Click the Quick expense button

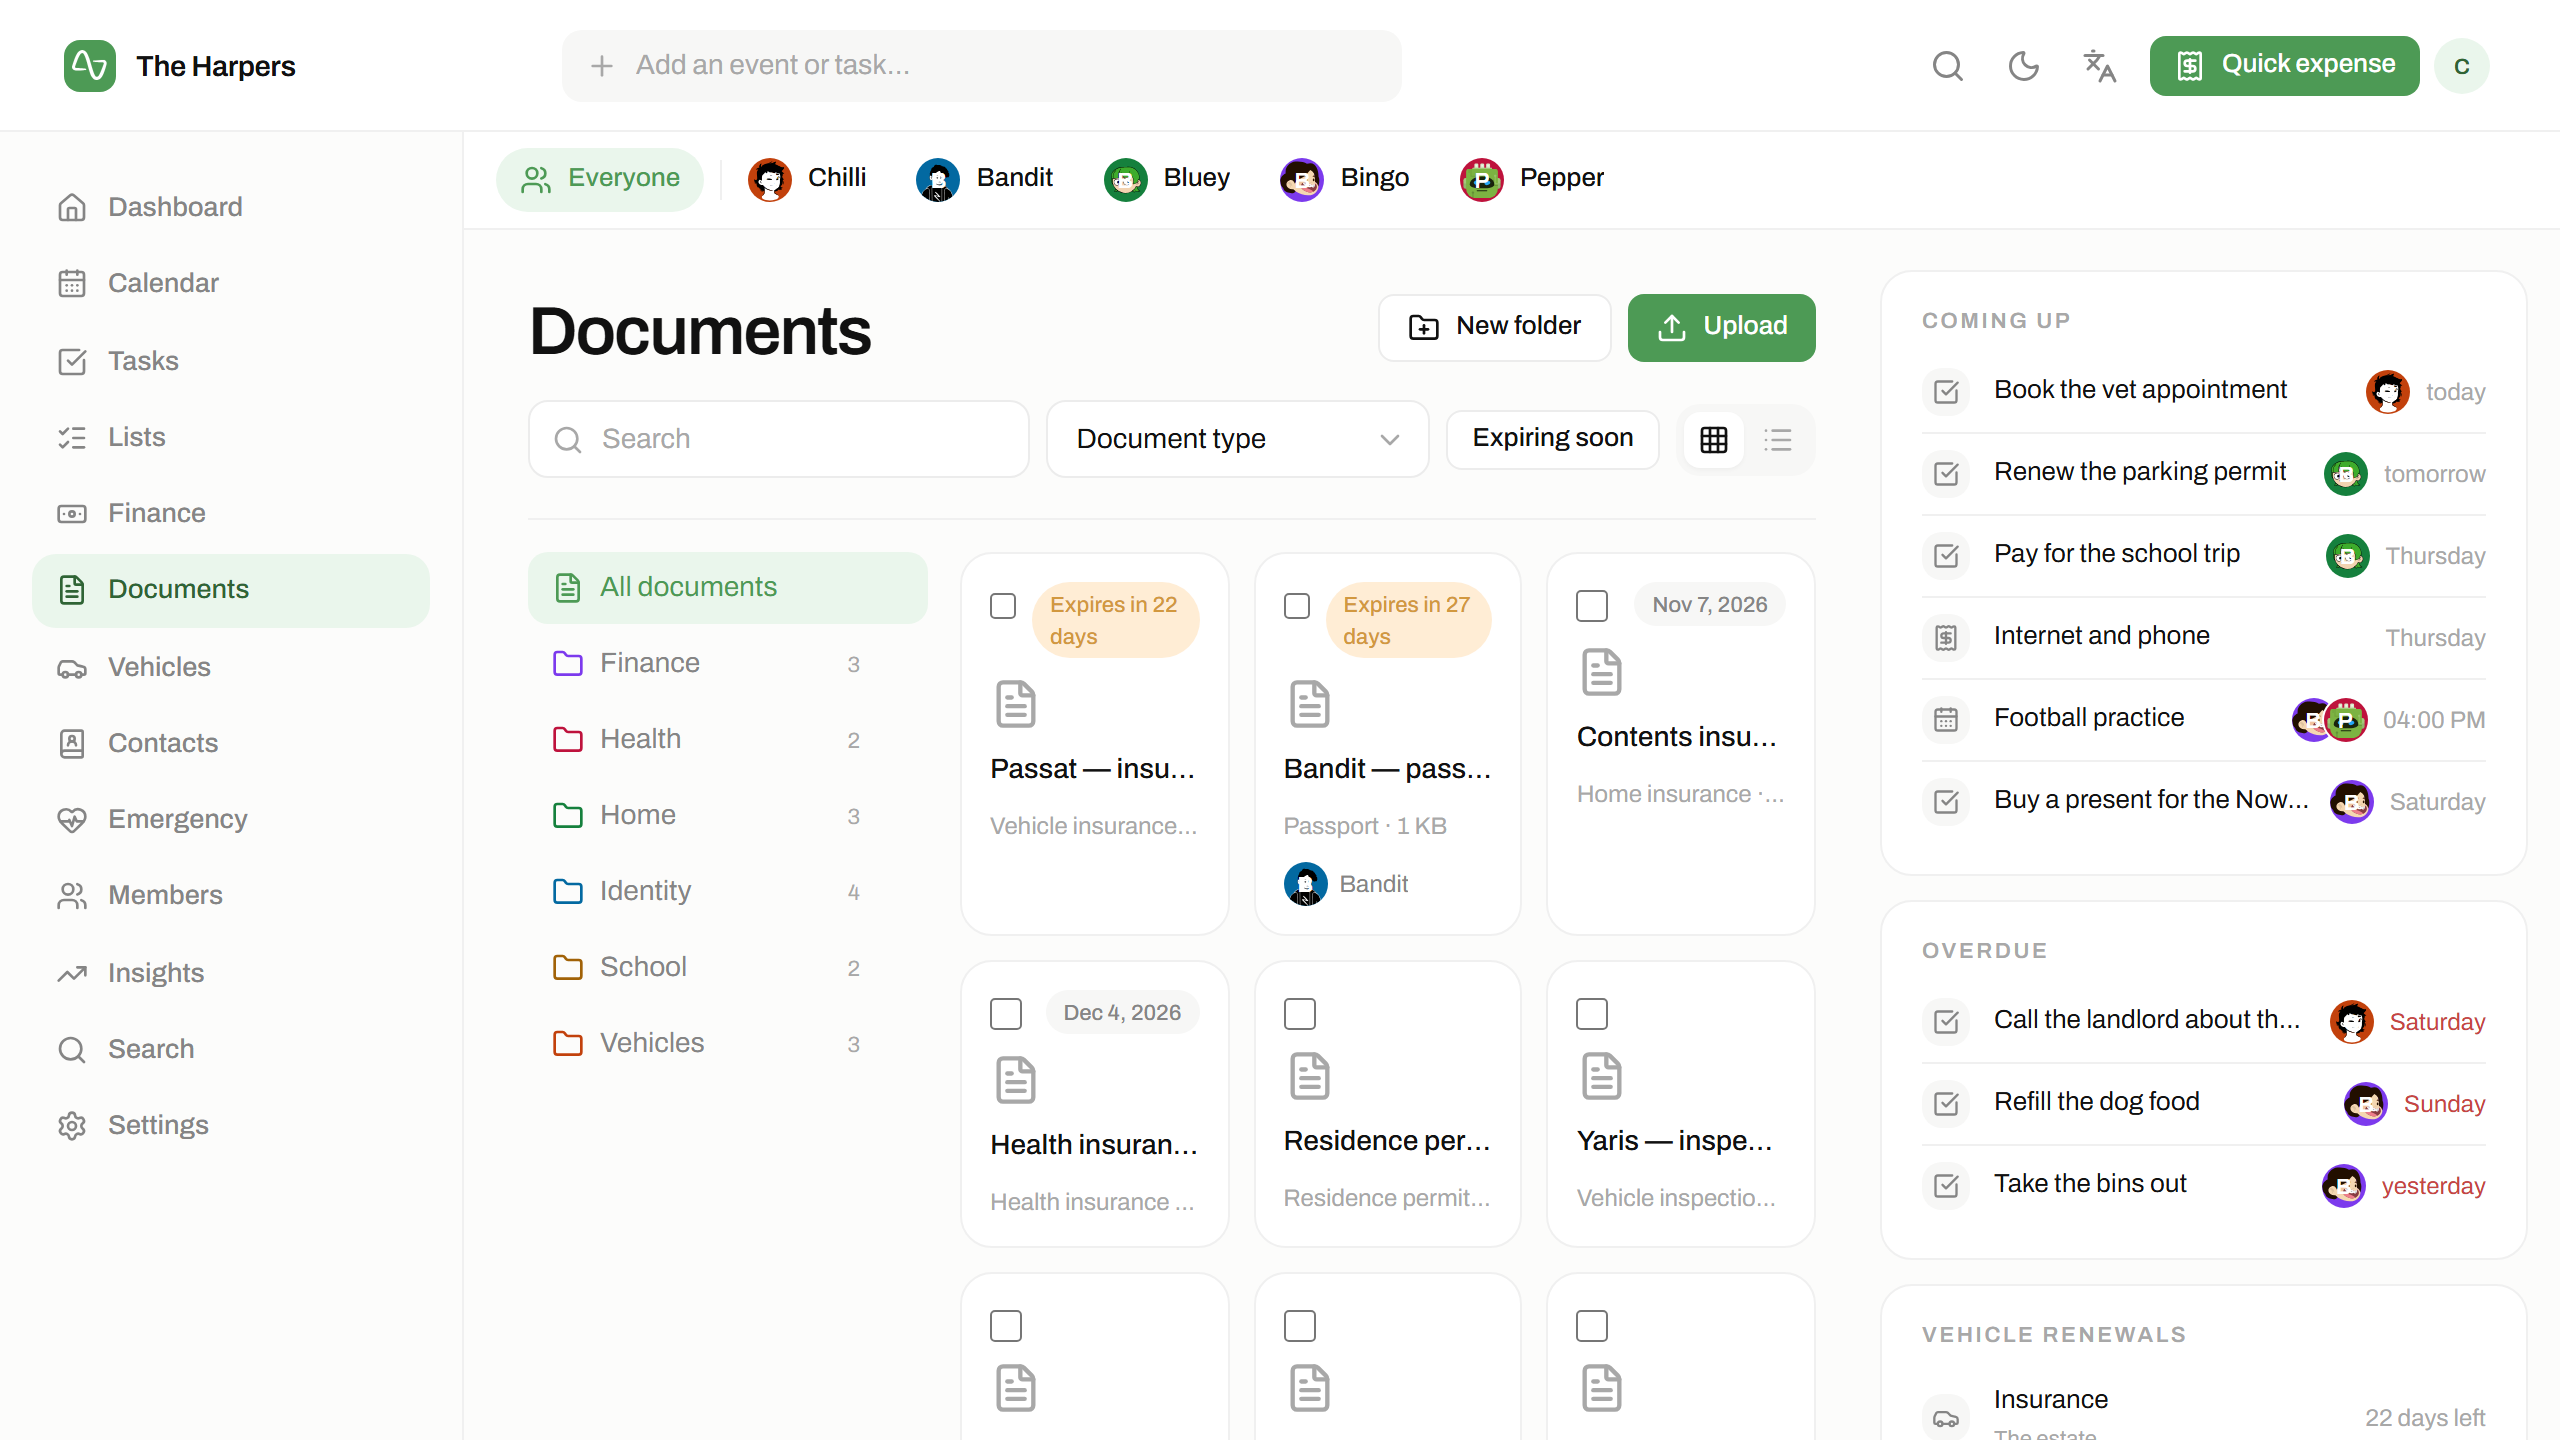click(2284, 66)
